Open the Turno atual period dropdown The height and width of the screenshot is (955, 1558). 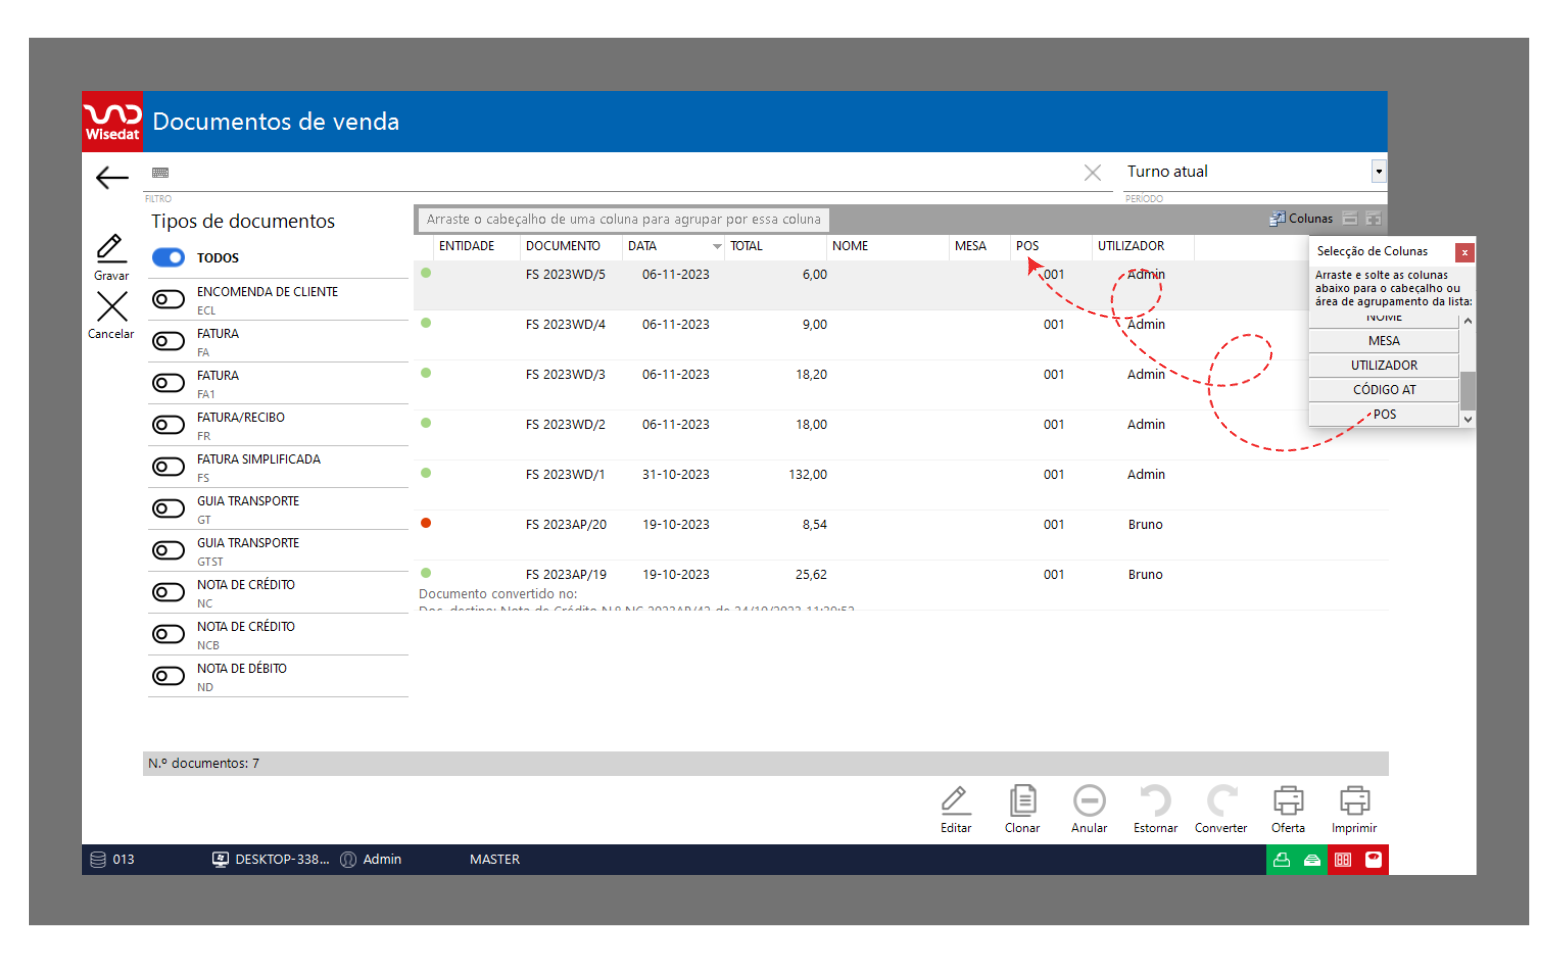1378,172
